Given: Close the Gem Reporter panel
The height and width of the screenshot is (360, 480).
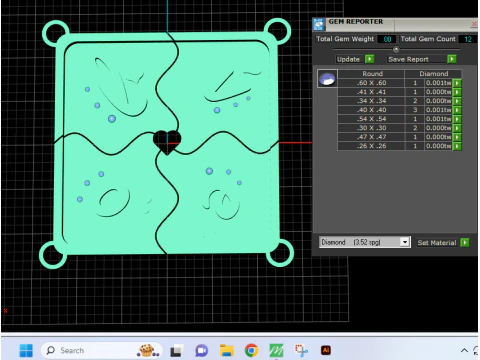Looking at the screenshot, I should tap(474, 24).
